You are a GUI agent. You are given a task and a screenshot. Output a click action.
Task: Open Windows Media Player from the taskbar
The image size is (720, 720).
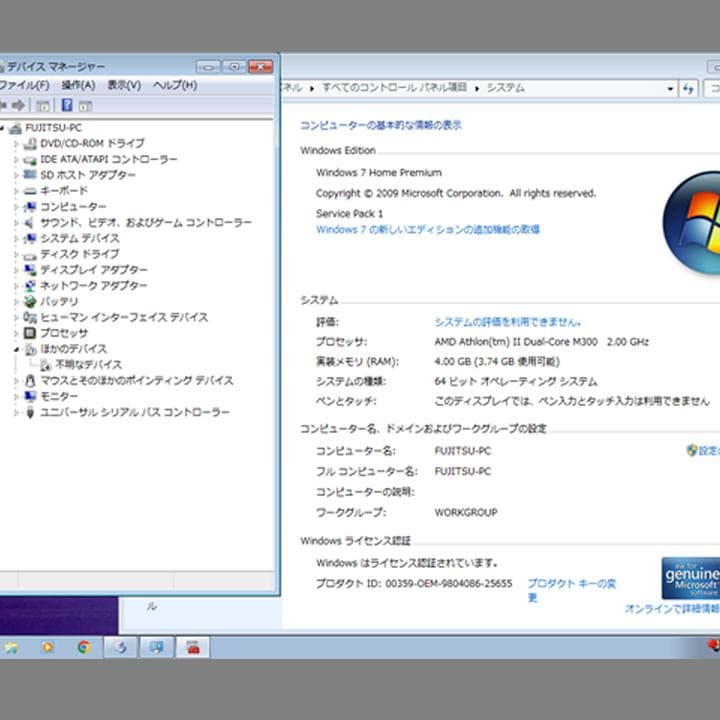47,647
